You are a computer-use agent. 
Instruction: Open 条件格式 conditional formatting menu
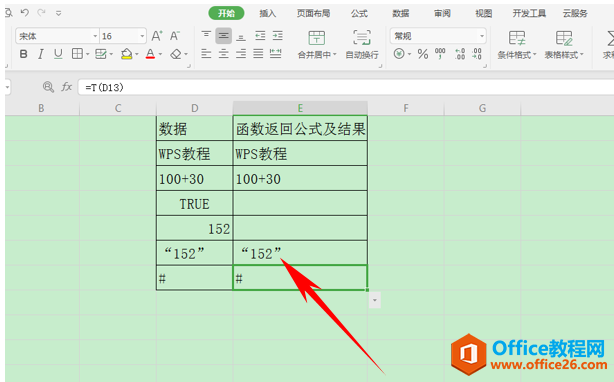517,45
